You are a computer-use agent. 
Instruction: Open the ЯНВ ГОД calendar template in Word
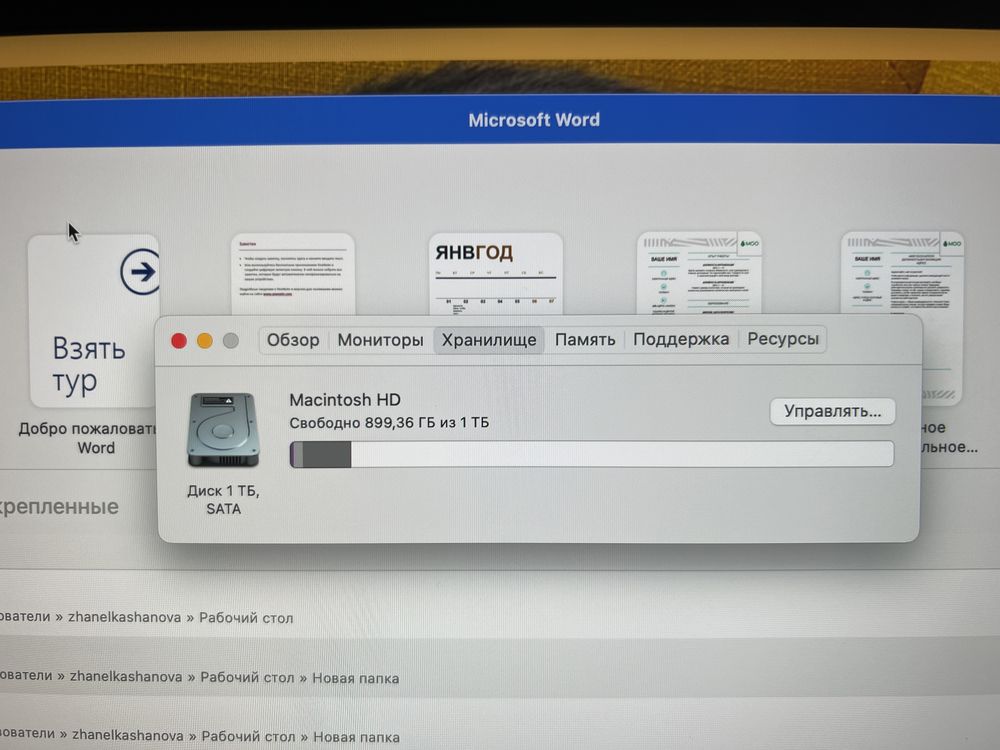[x=496, y=274]
